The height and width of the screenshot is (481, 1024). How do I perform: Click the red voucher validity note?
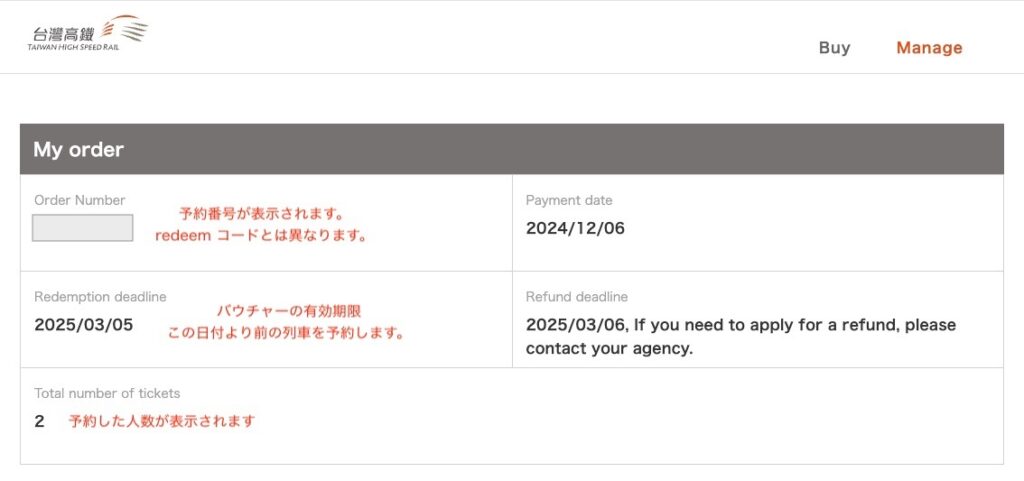pyautogui.click(x=289, y=311)
